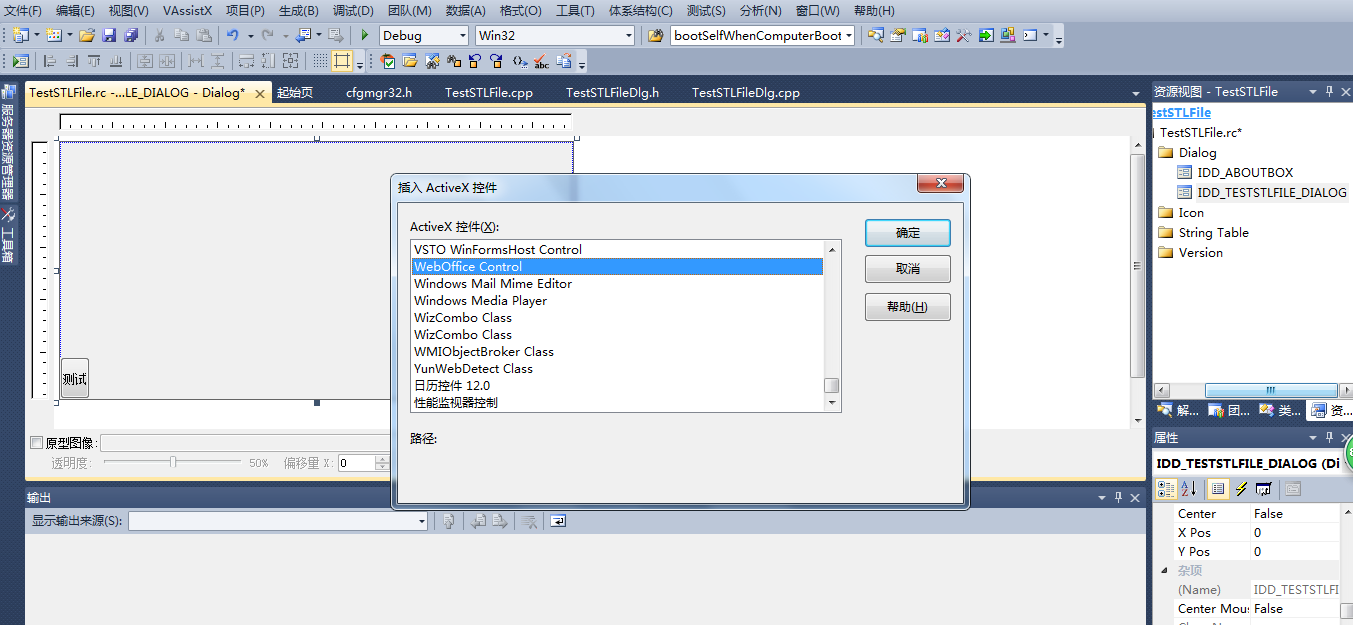
Task: Click the Toolbox hammer and wrench icon
Action: point(964,35)
